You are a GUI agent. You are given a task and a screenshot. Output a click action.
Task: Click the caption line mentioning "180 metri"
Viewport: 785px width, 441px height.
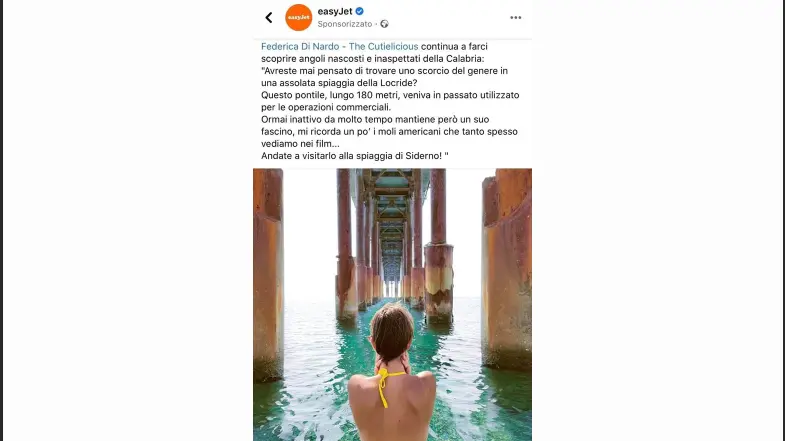(390, 95)
